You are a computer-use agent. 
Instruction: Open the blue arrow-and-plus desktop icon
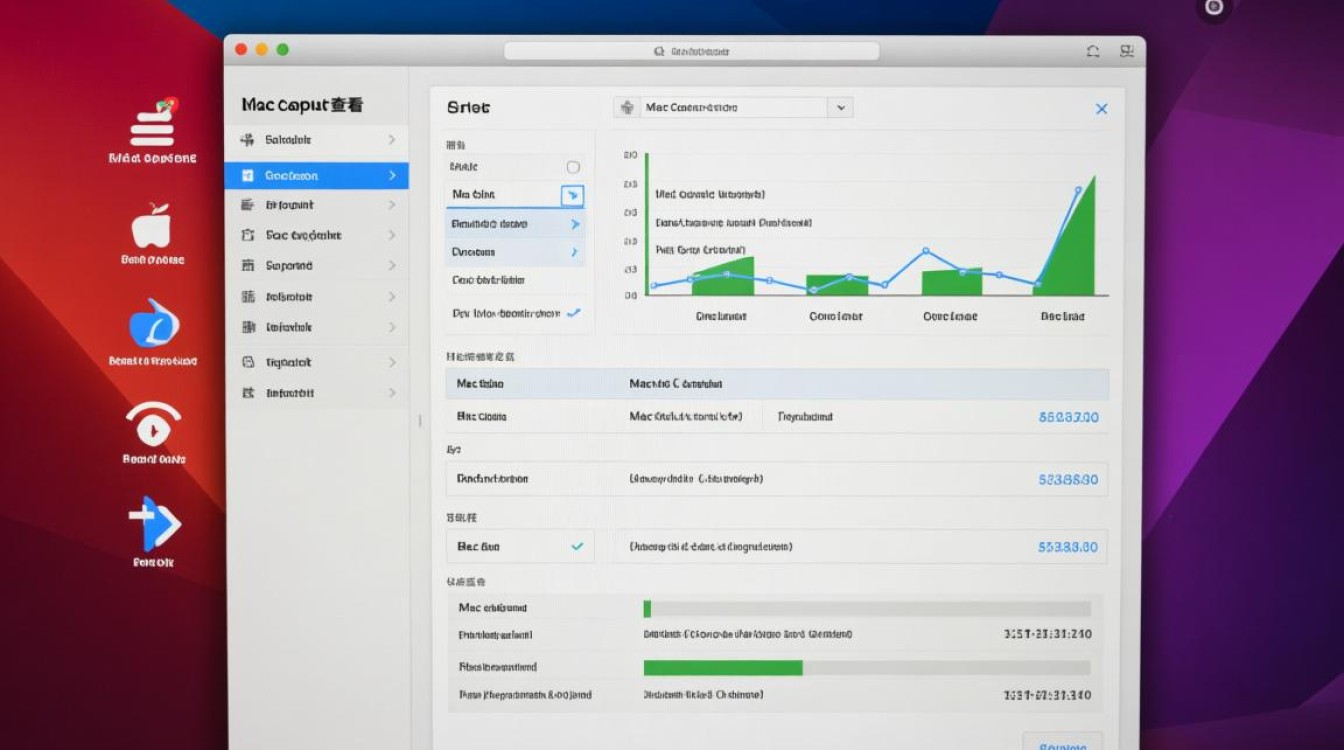154,524
